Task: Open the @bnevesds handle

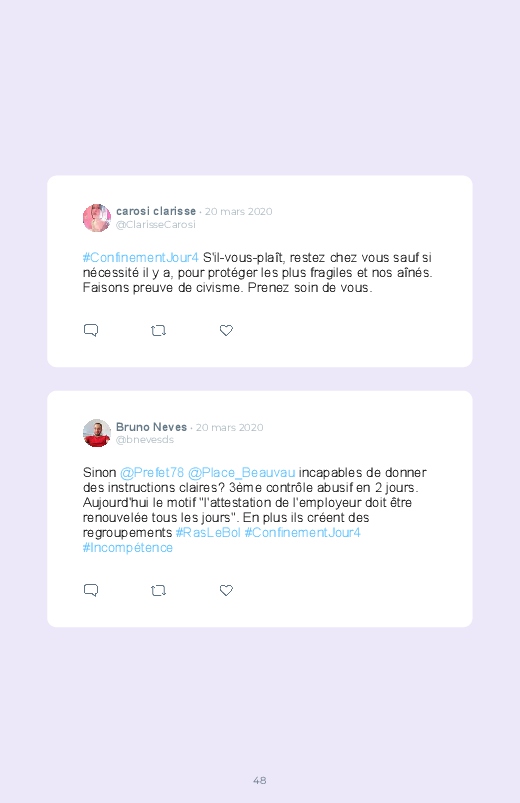Action: [145, 439]
